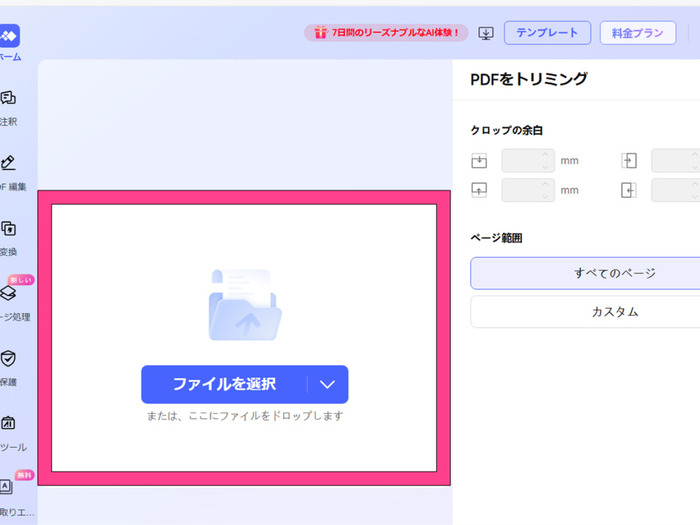Click the top crop margin icon
The image size is (700, 525).
(x=479, y=161)
